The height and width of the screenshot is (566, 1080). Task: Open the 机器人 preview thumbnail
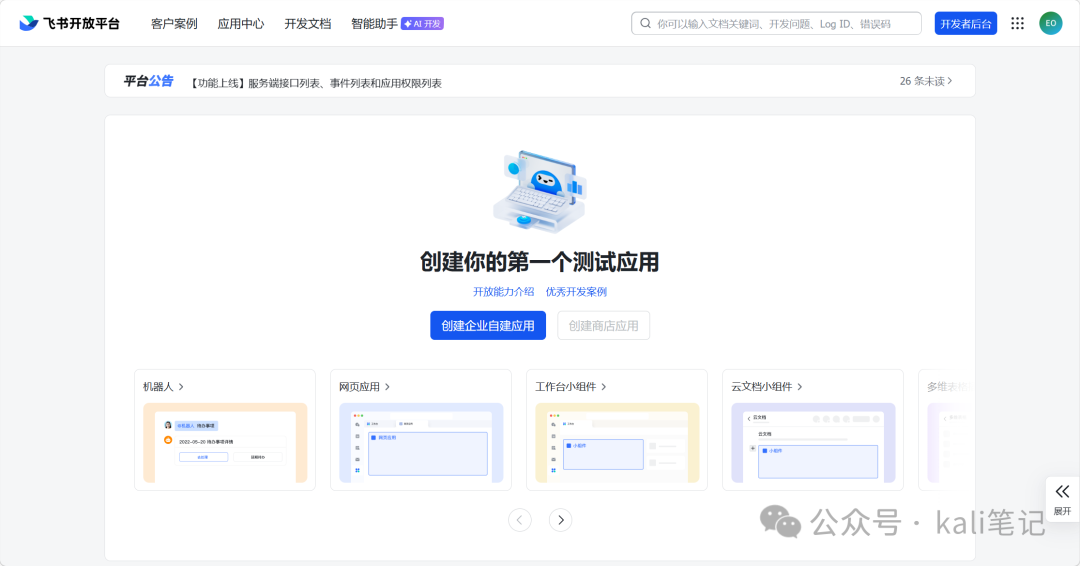225,443
